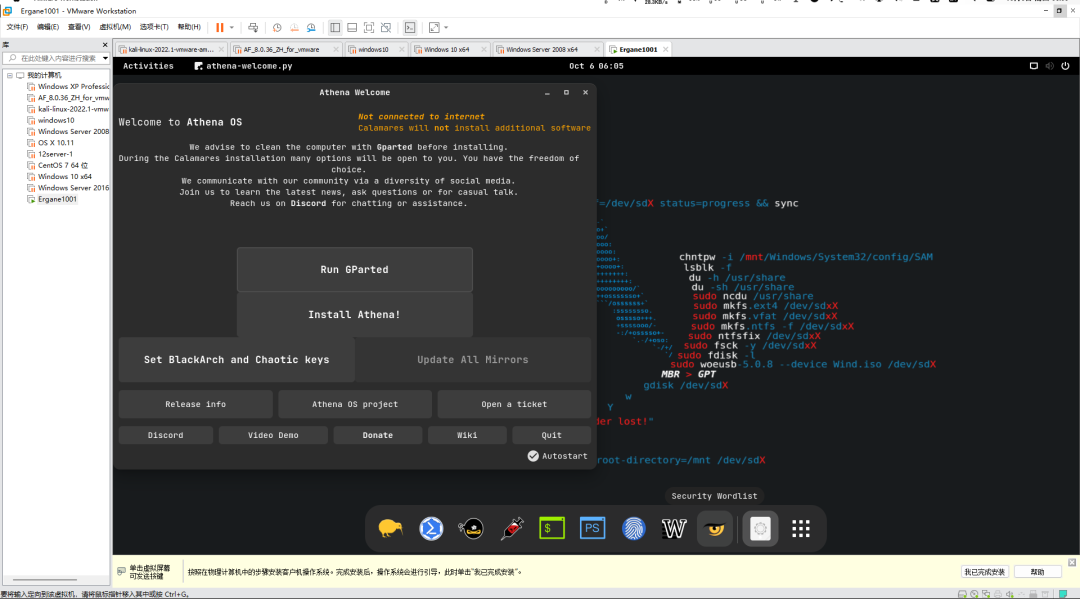Click the Quit button in Athena Welcome
This screenshot has width=1080, height=599.
click(x=551, y=435)
